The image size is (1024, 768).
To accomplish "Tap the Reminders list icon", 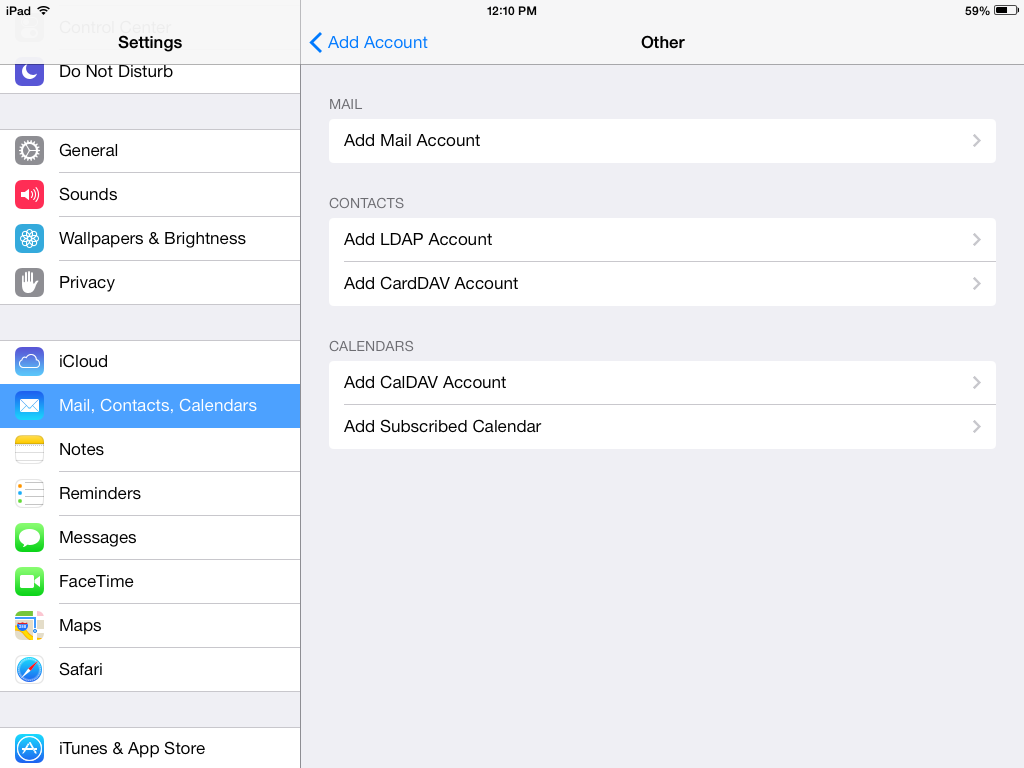I will pos(29,494).
